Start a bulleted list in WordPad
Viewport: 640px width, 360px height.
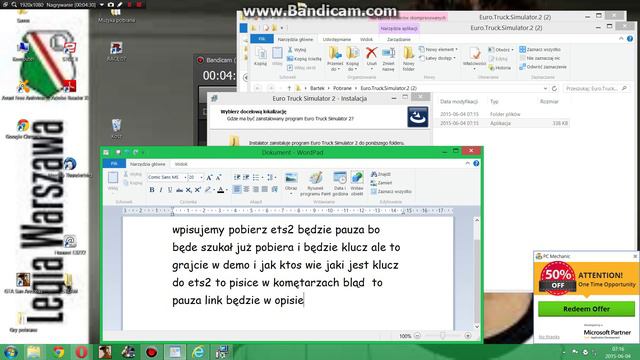tap(256, 177)
